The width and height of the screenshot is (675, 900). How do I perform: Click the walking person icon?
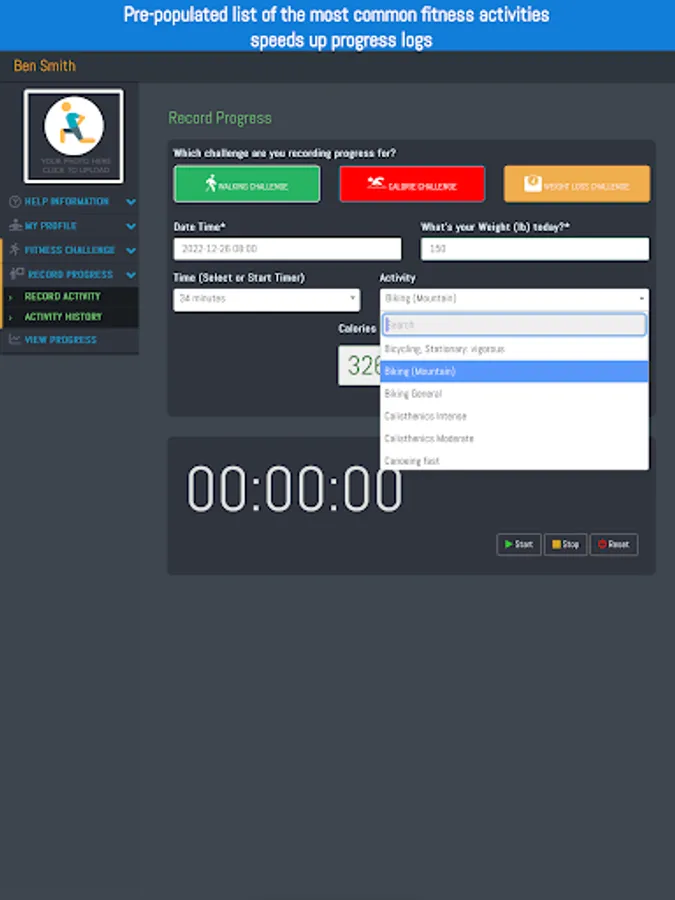[211, 183]
